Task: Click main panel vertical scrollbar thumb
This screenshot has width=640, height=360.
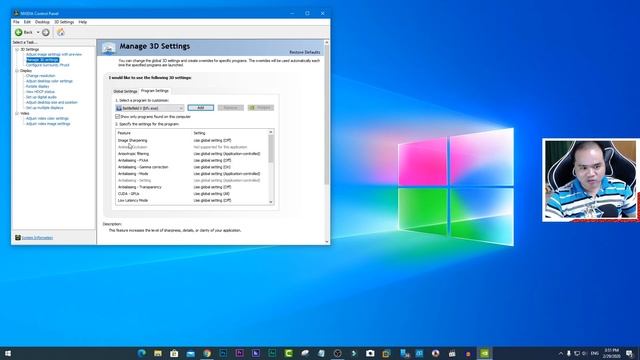Action: point(327,115)
